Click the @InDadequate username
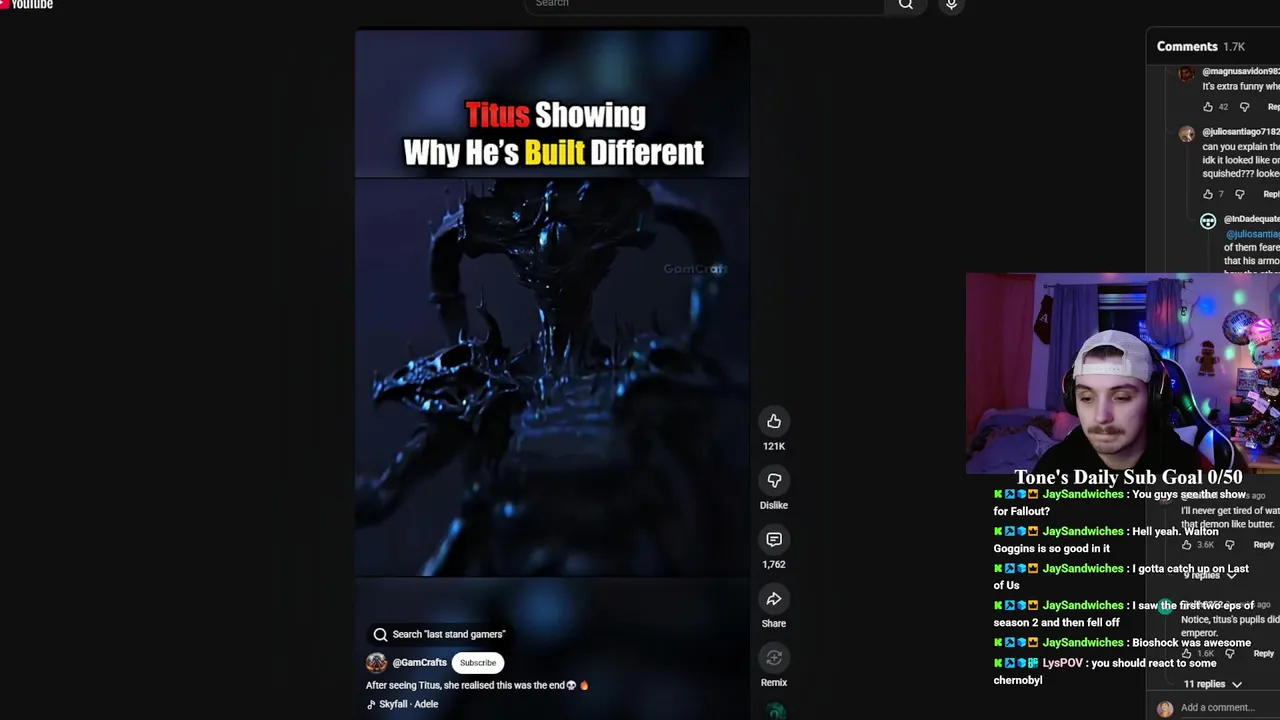Screen dimensions: 1280x720 pos(1251,219)
